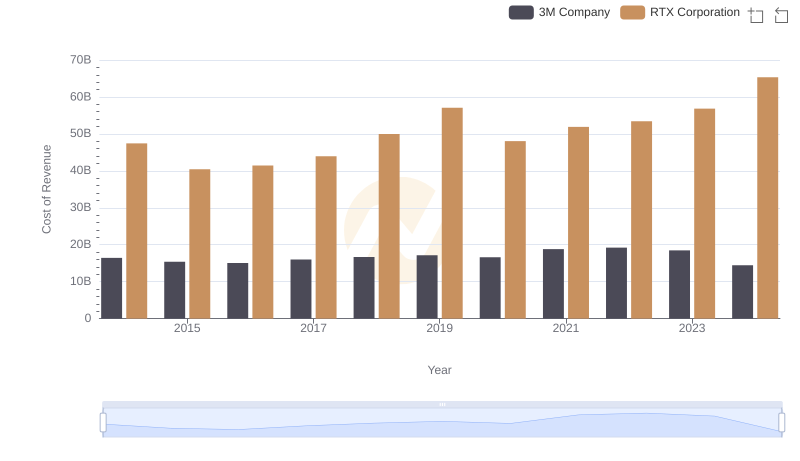Select the 2018 RTX Corporation bar

coord(389,226)
